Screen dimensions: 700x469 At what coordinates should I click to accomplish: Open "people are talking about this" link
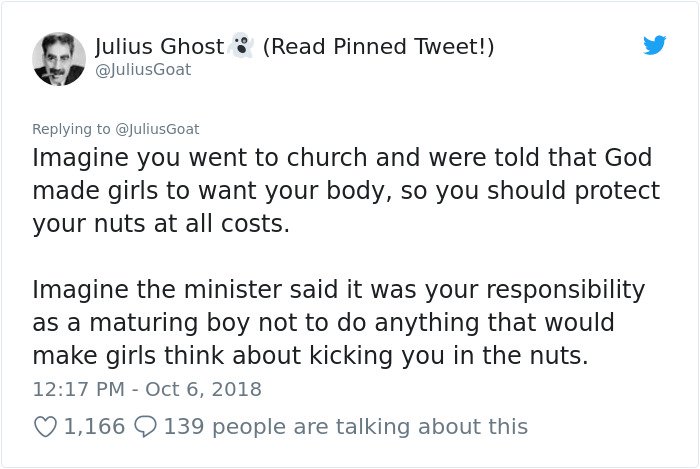click(x=369, y=427)
